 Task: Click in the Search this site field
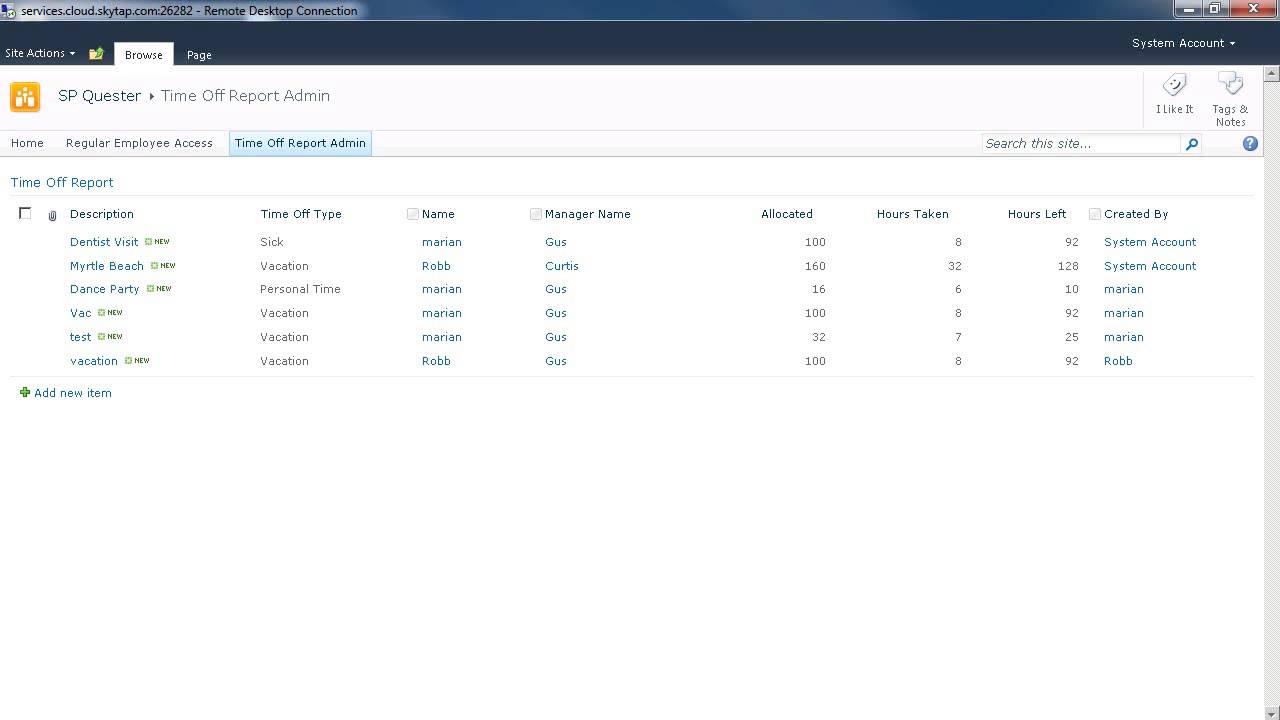point(1081,144)
